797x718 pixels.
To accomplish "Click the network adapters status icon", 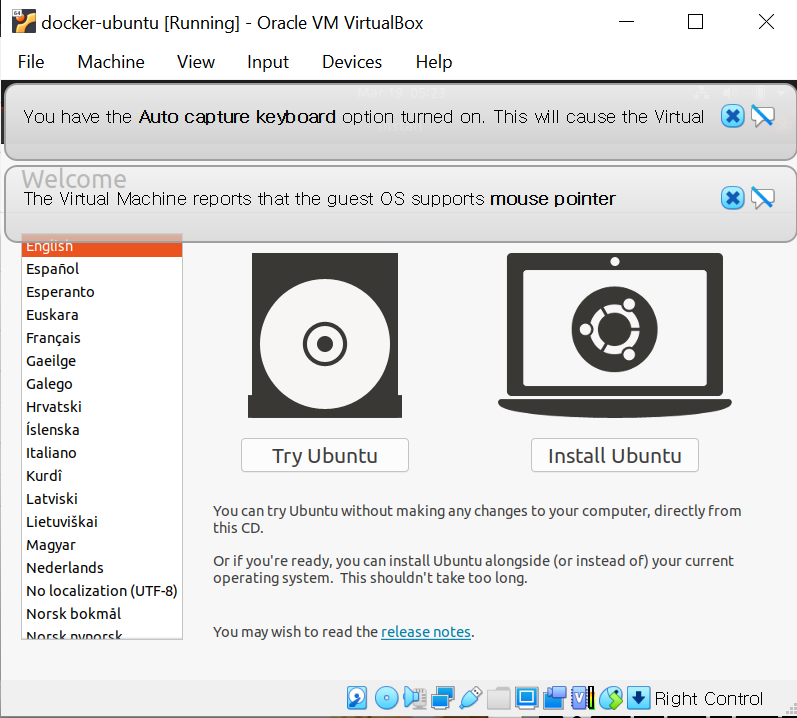I will pyautogui.click(x=443, y=698).
